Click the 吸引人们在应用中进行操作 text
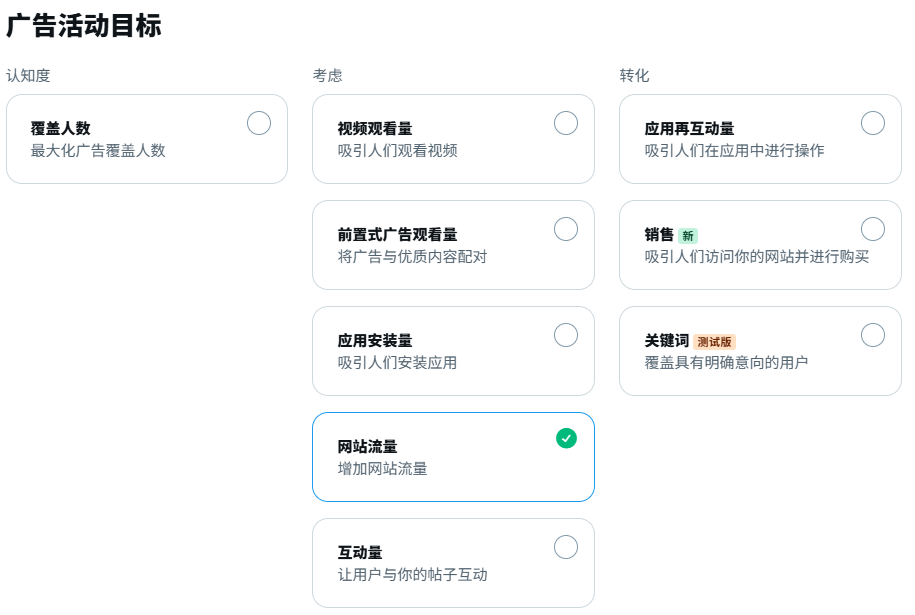The image size is (915, 615). tap(734, 151)
